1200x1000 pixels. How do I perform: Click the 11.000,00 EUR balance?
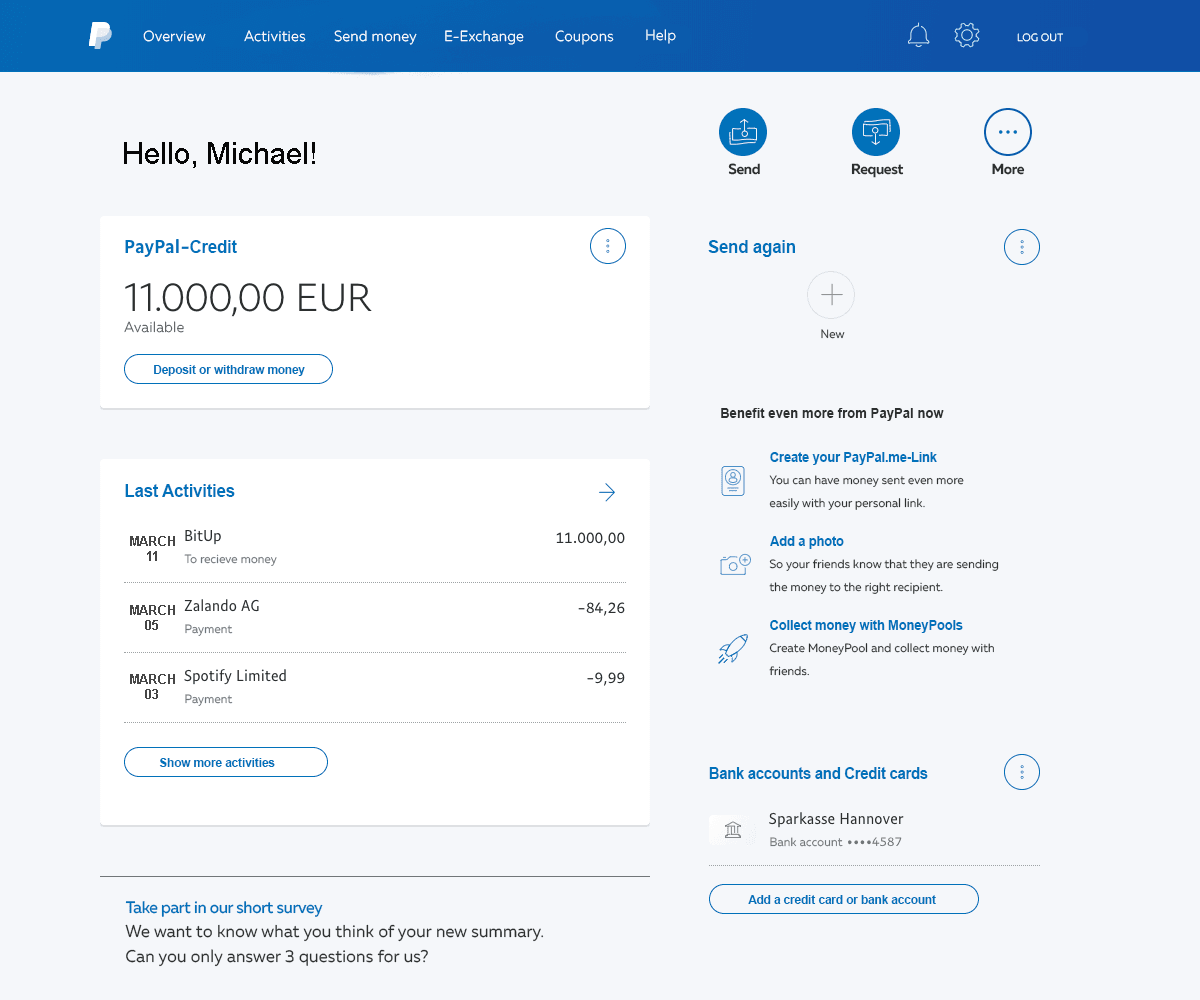click(x=248, y=298)
